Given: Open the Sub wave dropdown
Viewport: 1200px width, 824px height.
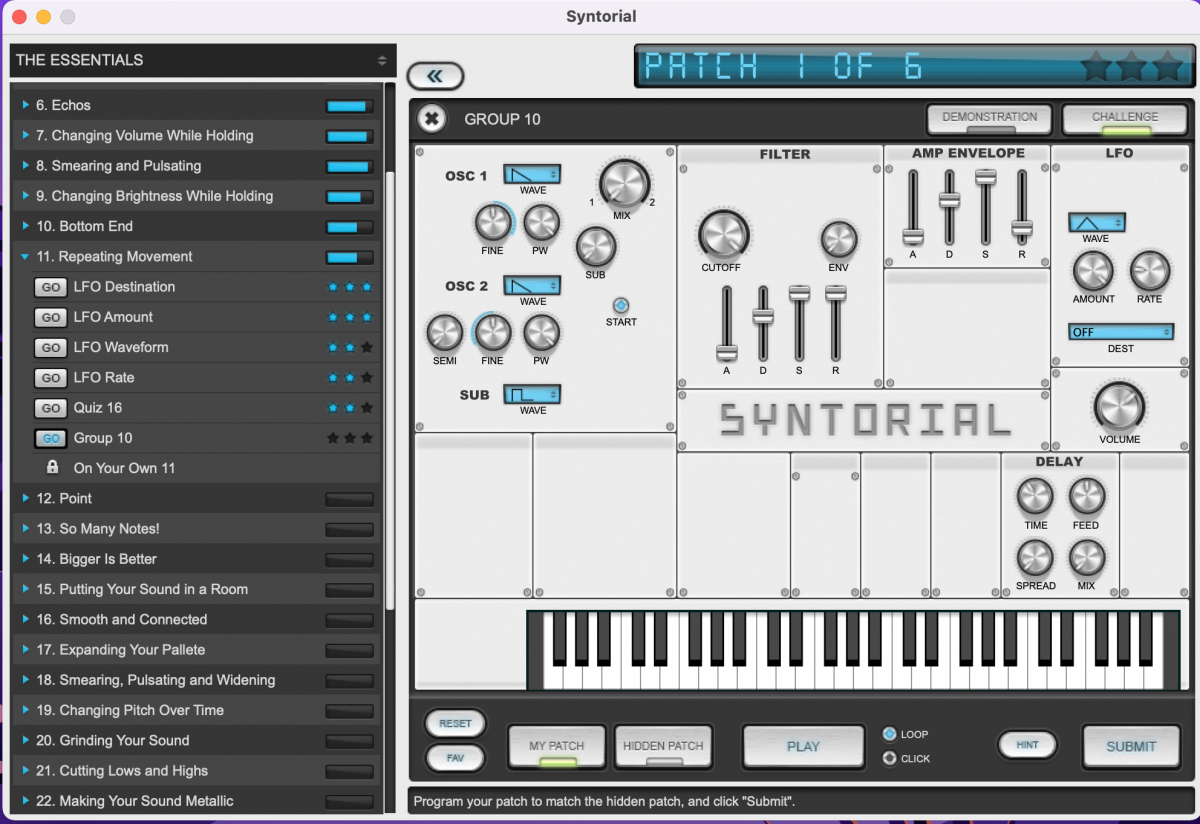Looking at the screenshot, I should [x=532, y=394].
